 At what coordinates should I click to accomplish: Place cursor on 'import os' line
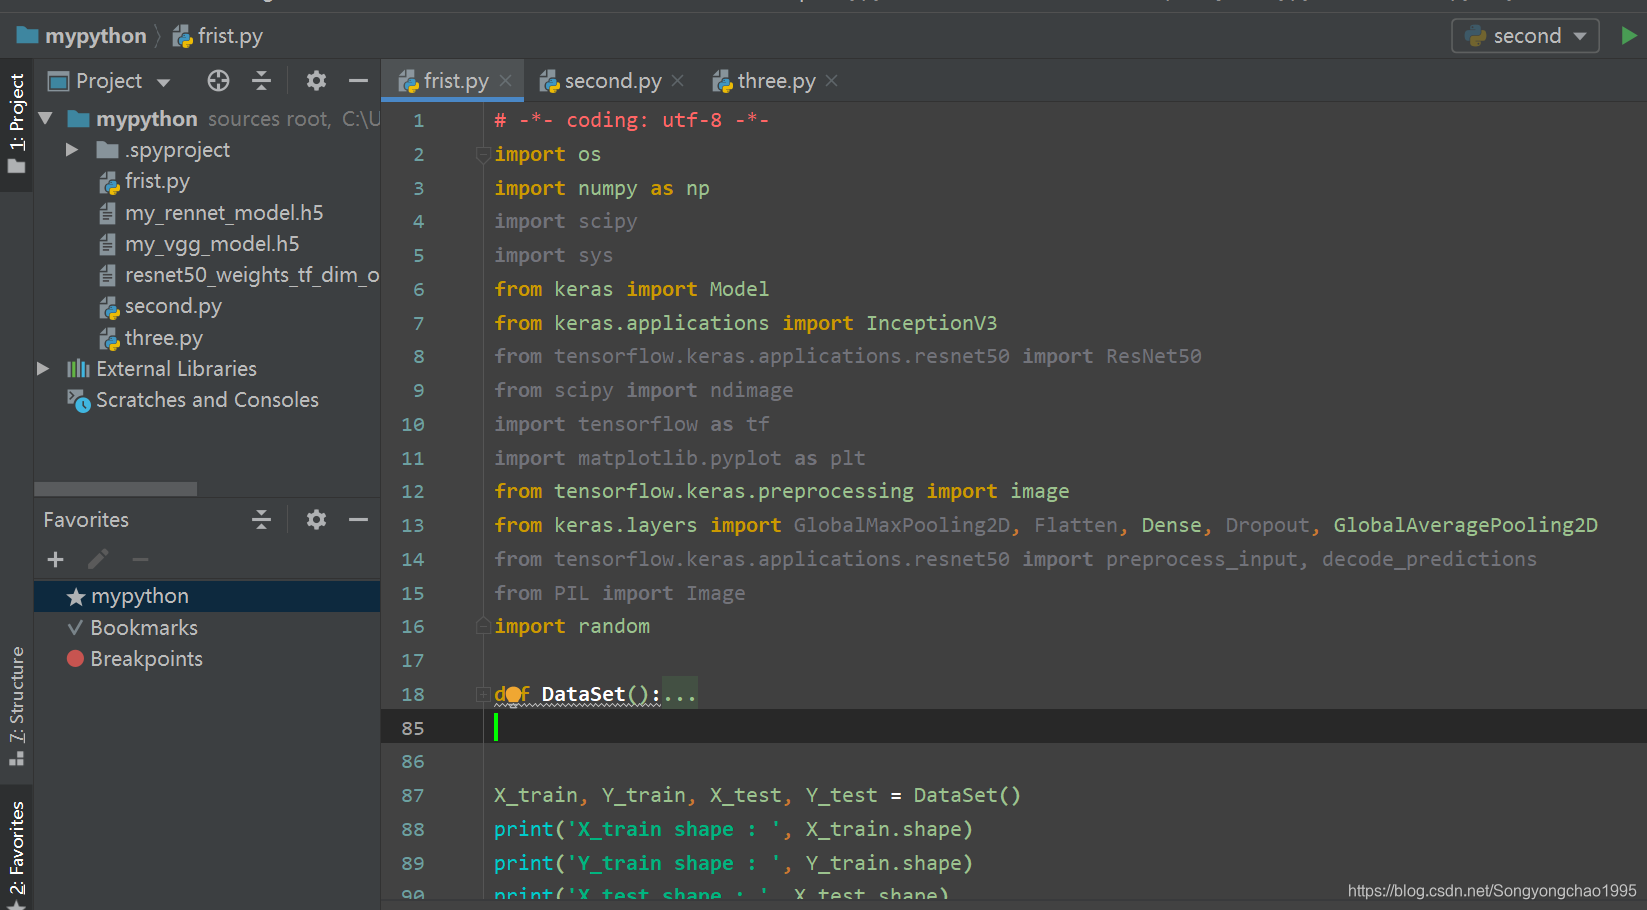[547, 154]
